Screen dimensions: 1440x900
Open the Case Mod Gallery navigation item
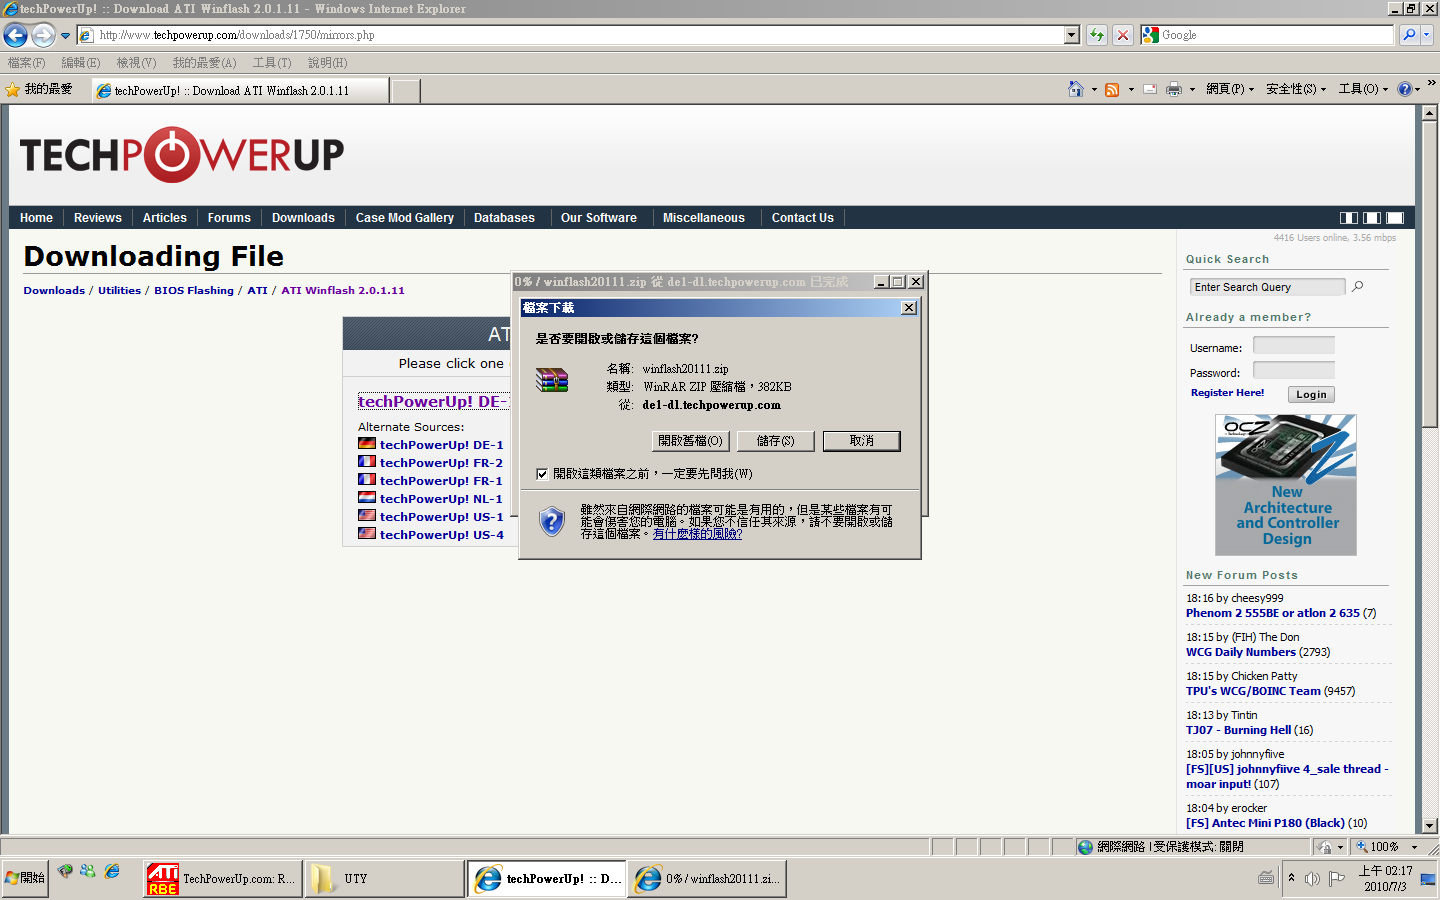pos(405,218)
